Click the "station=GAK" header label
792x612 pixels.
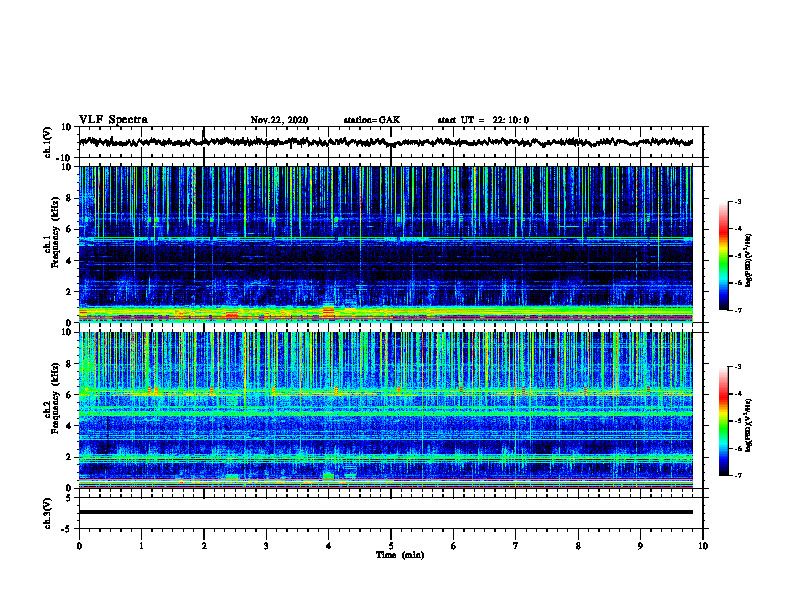[x=372, y=120]
